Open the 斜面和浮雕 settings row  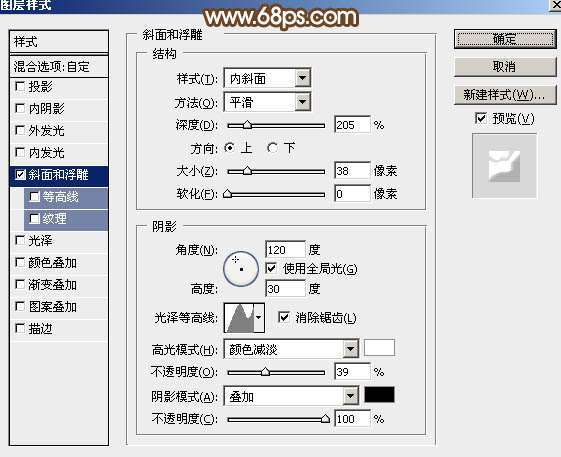click(59, 175)
